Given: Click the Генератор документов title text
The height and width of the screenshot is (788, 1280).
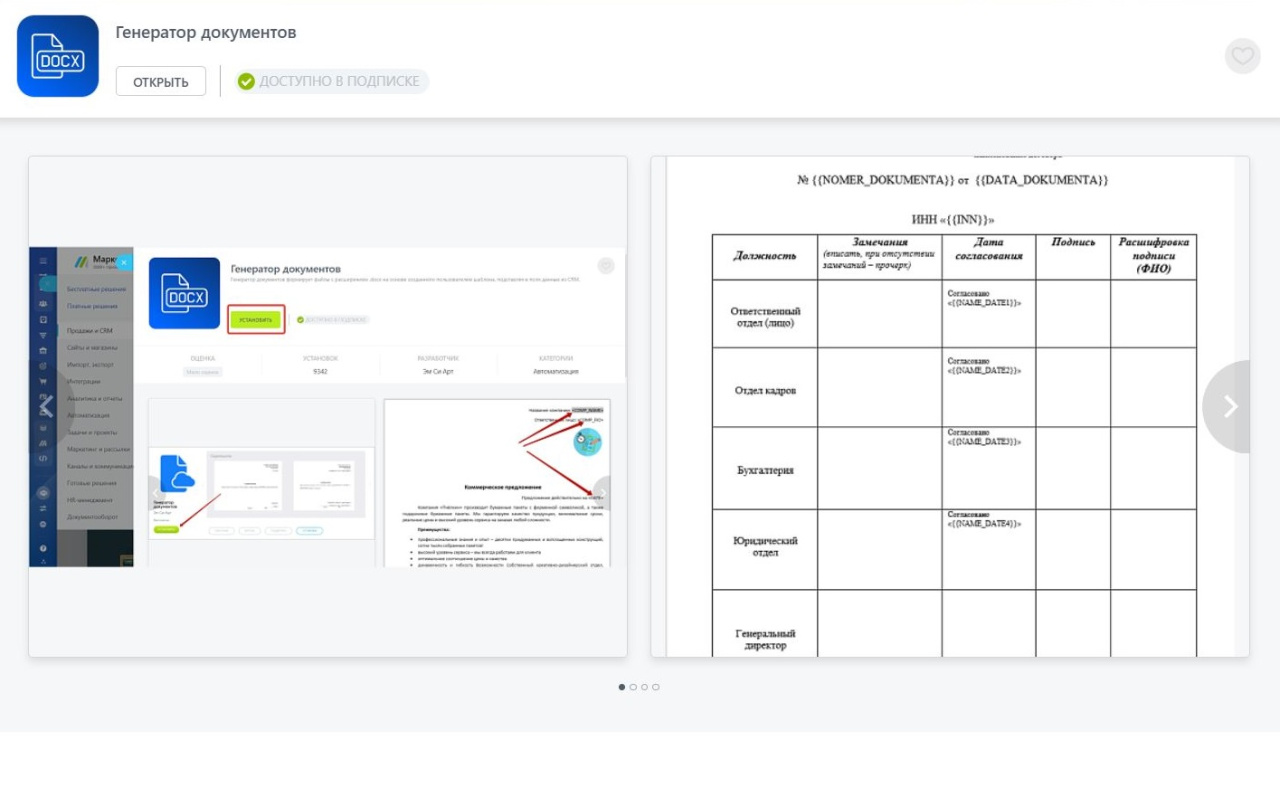Looking at the screenshot, I should pos(206,32).
